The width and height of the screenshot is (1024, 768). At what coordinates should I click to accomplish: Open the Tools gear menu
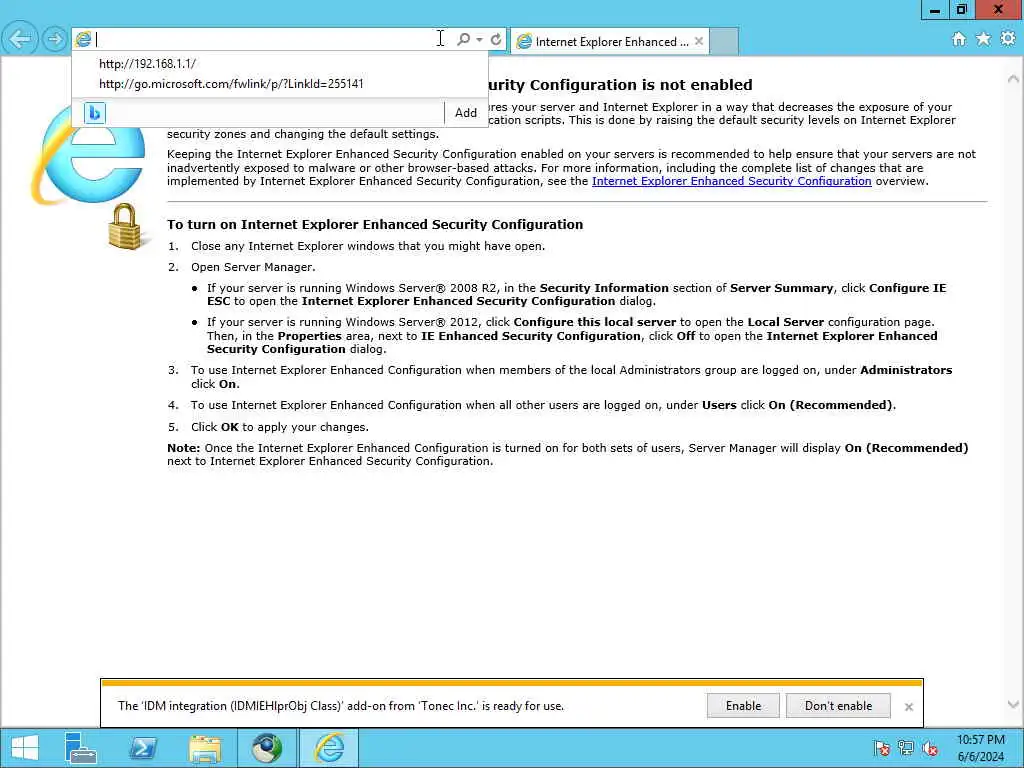pos(1008,39)
